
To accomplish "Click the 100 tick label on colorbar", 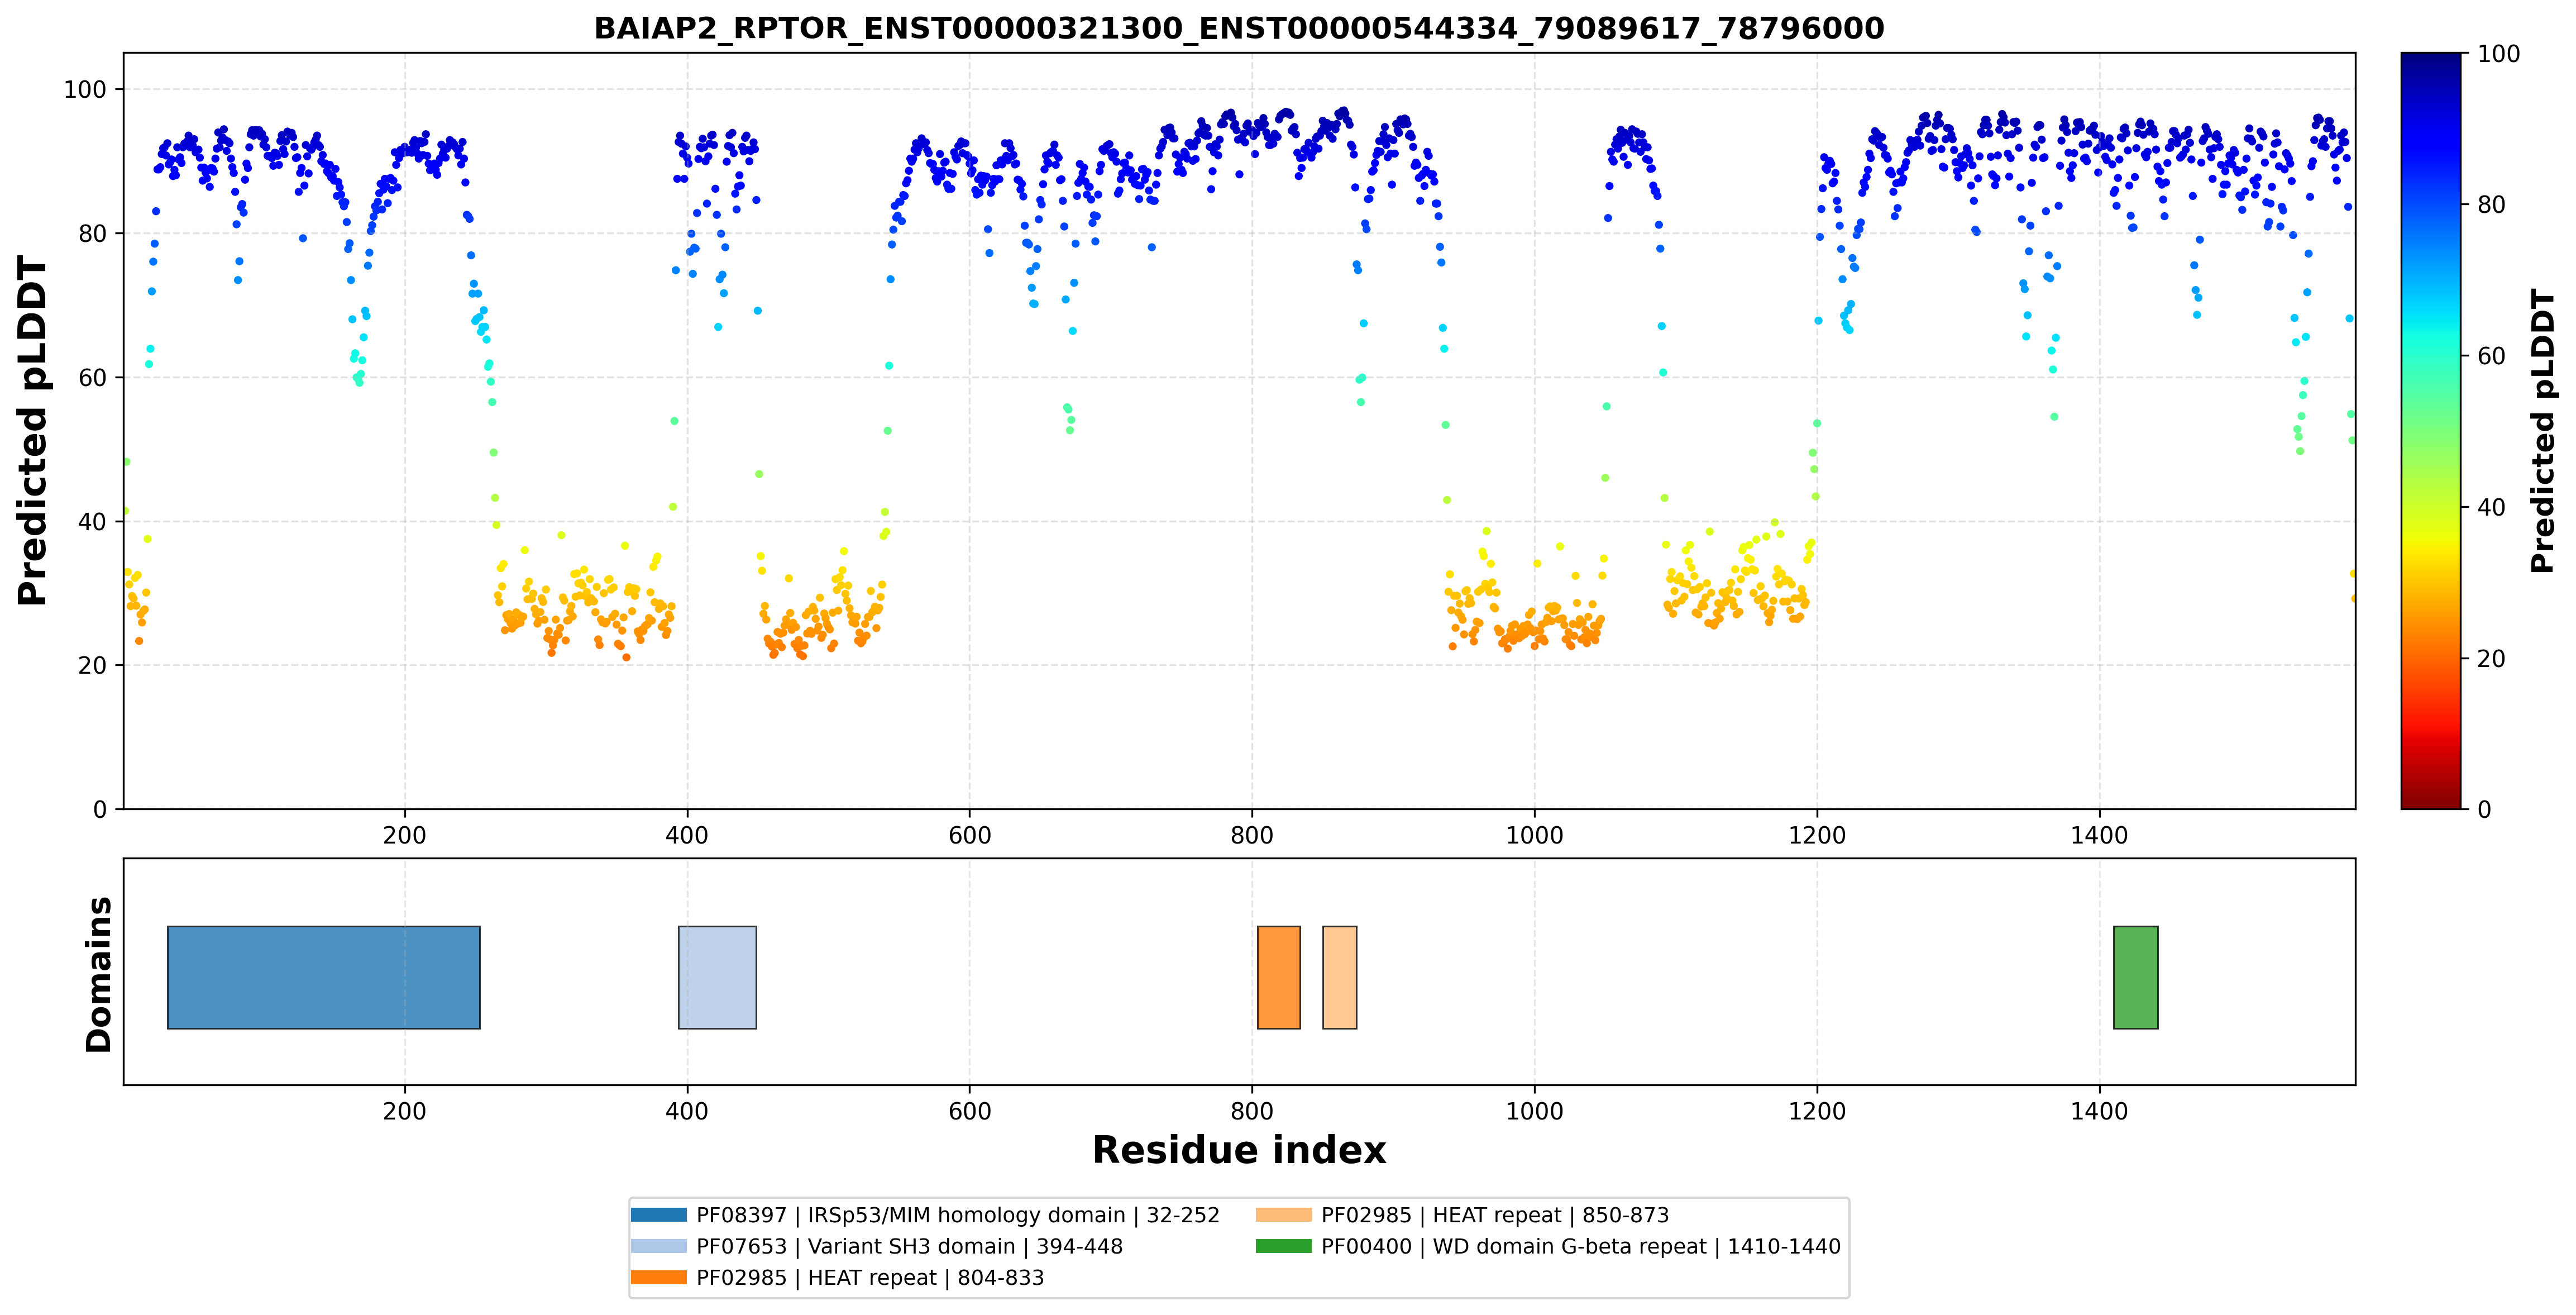I will 2498,54.
